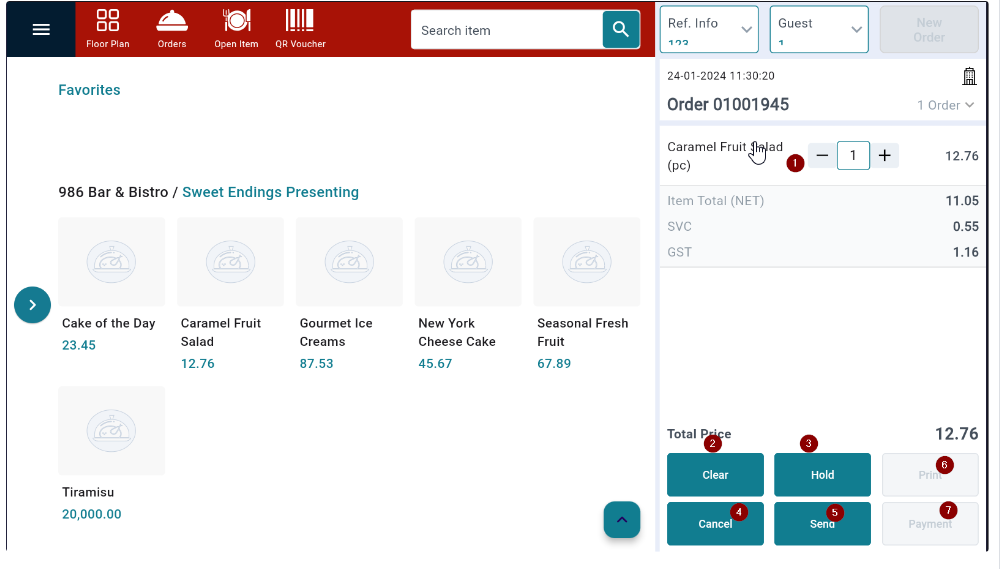Expand sidebar with round arrow button
This screenshot has width=1006, height=569.
(x=32, y=305)
